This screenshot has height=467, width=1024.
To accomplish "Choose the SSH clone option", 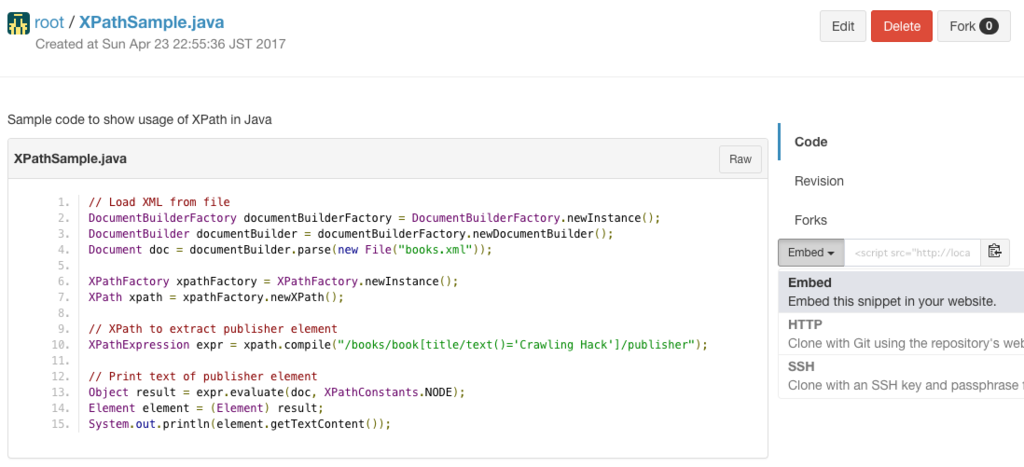I will 901,376.
